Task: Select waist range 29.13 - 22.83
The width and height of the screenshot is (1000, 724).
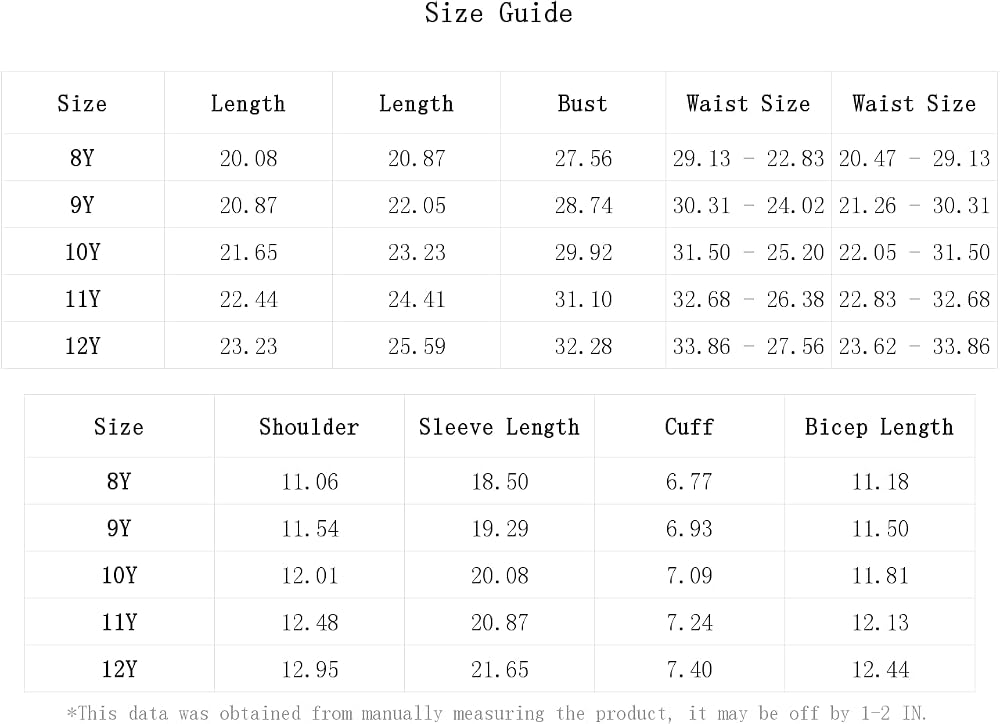Action: pos(748,158)
